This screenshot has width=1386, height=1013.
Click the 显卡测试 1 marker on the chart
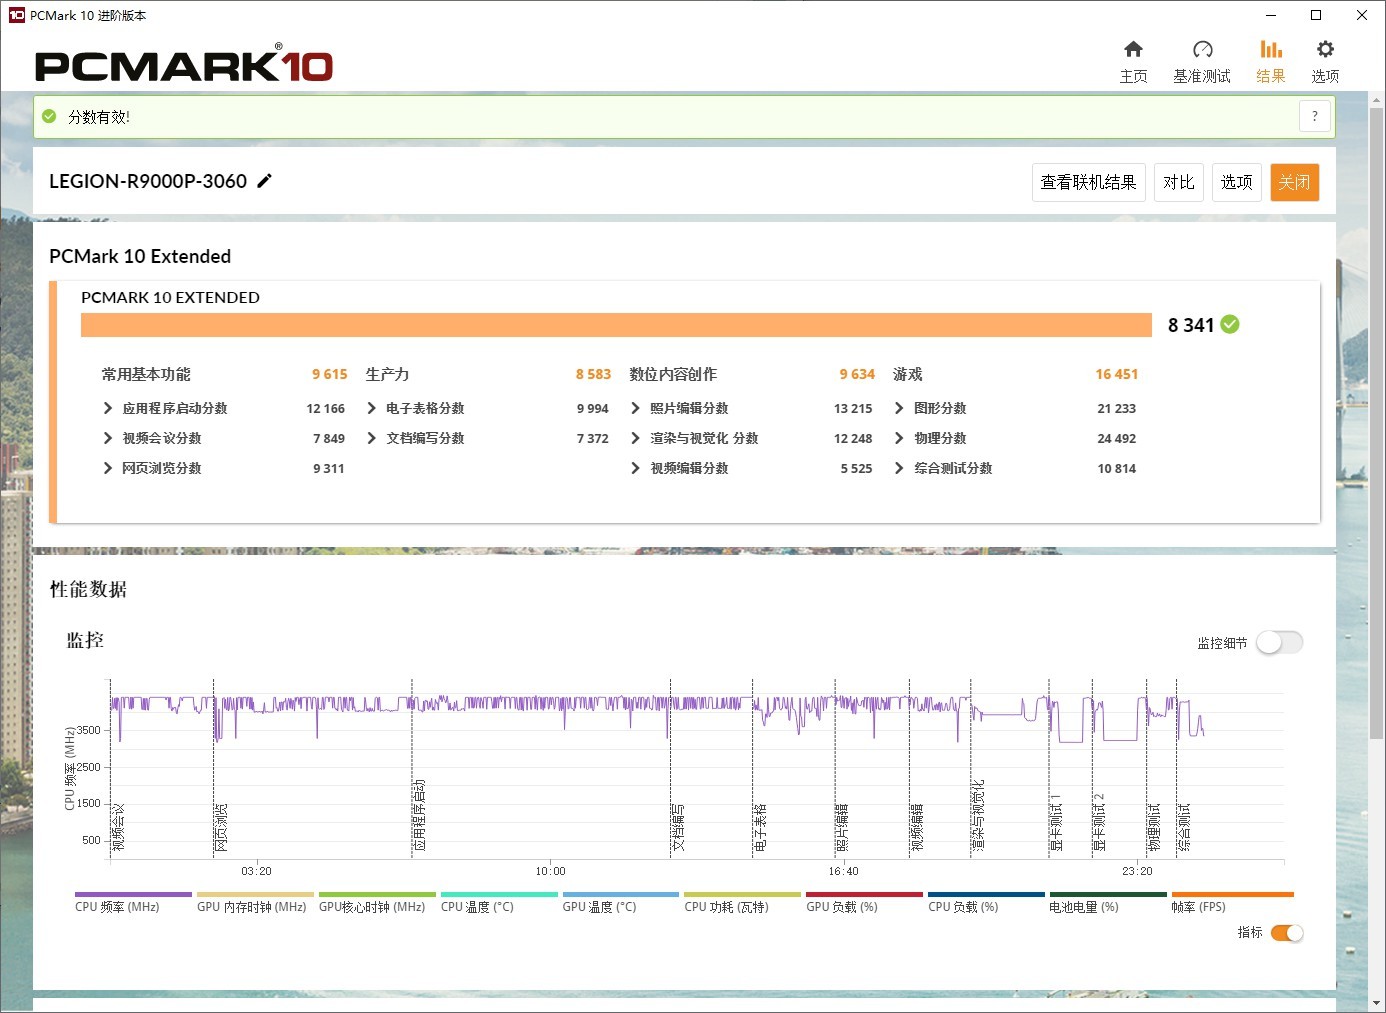click(x=1057, y=823)
